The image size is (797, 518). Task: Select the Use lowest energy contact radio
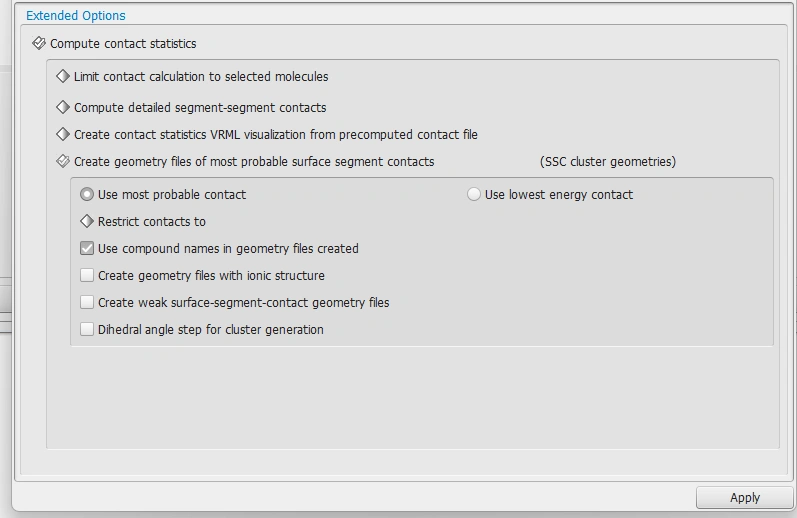tap(474, 194)
